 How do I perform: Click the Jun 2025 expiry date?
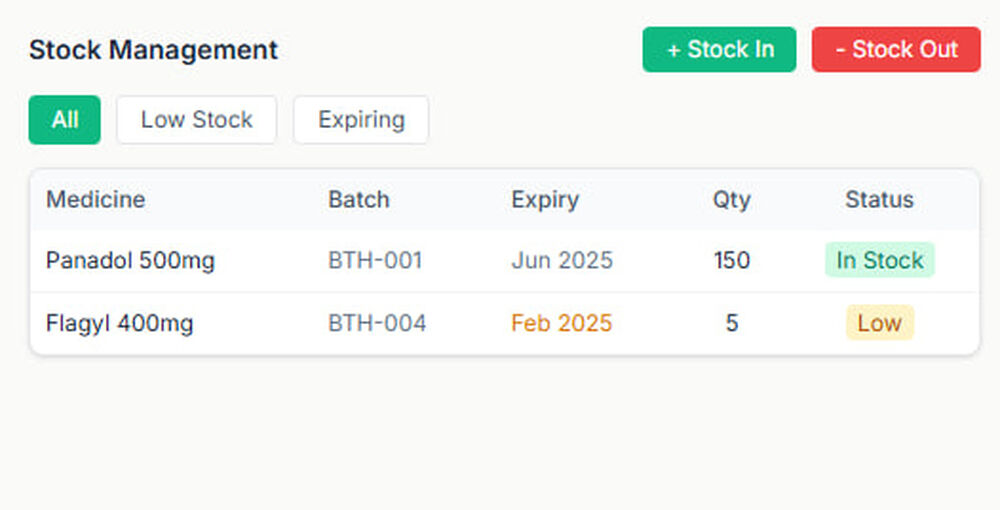click(x=562, y=261)
